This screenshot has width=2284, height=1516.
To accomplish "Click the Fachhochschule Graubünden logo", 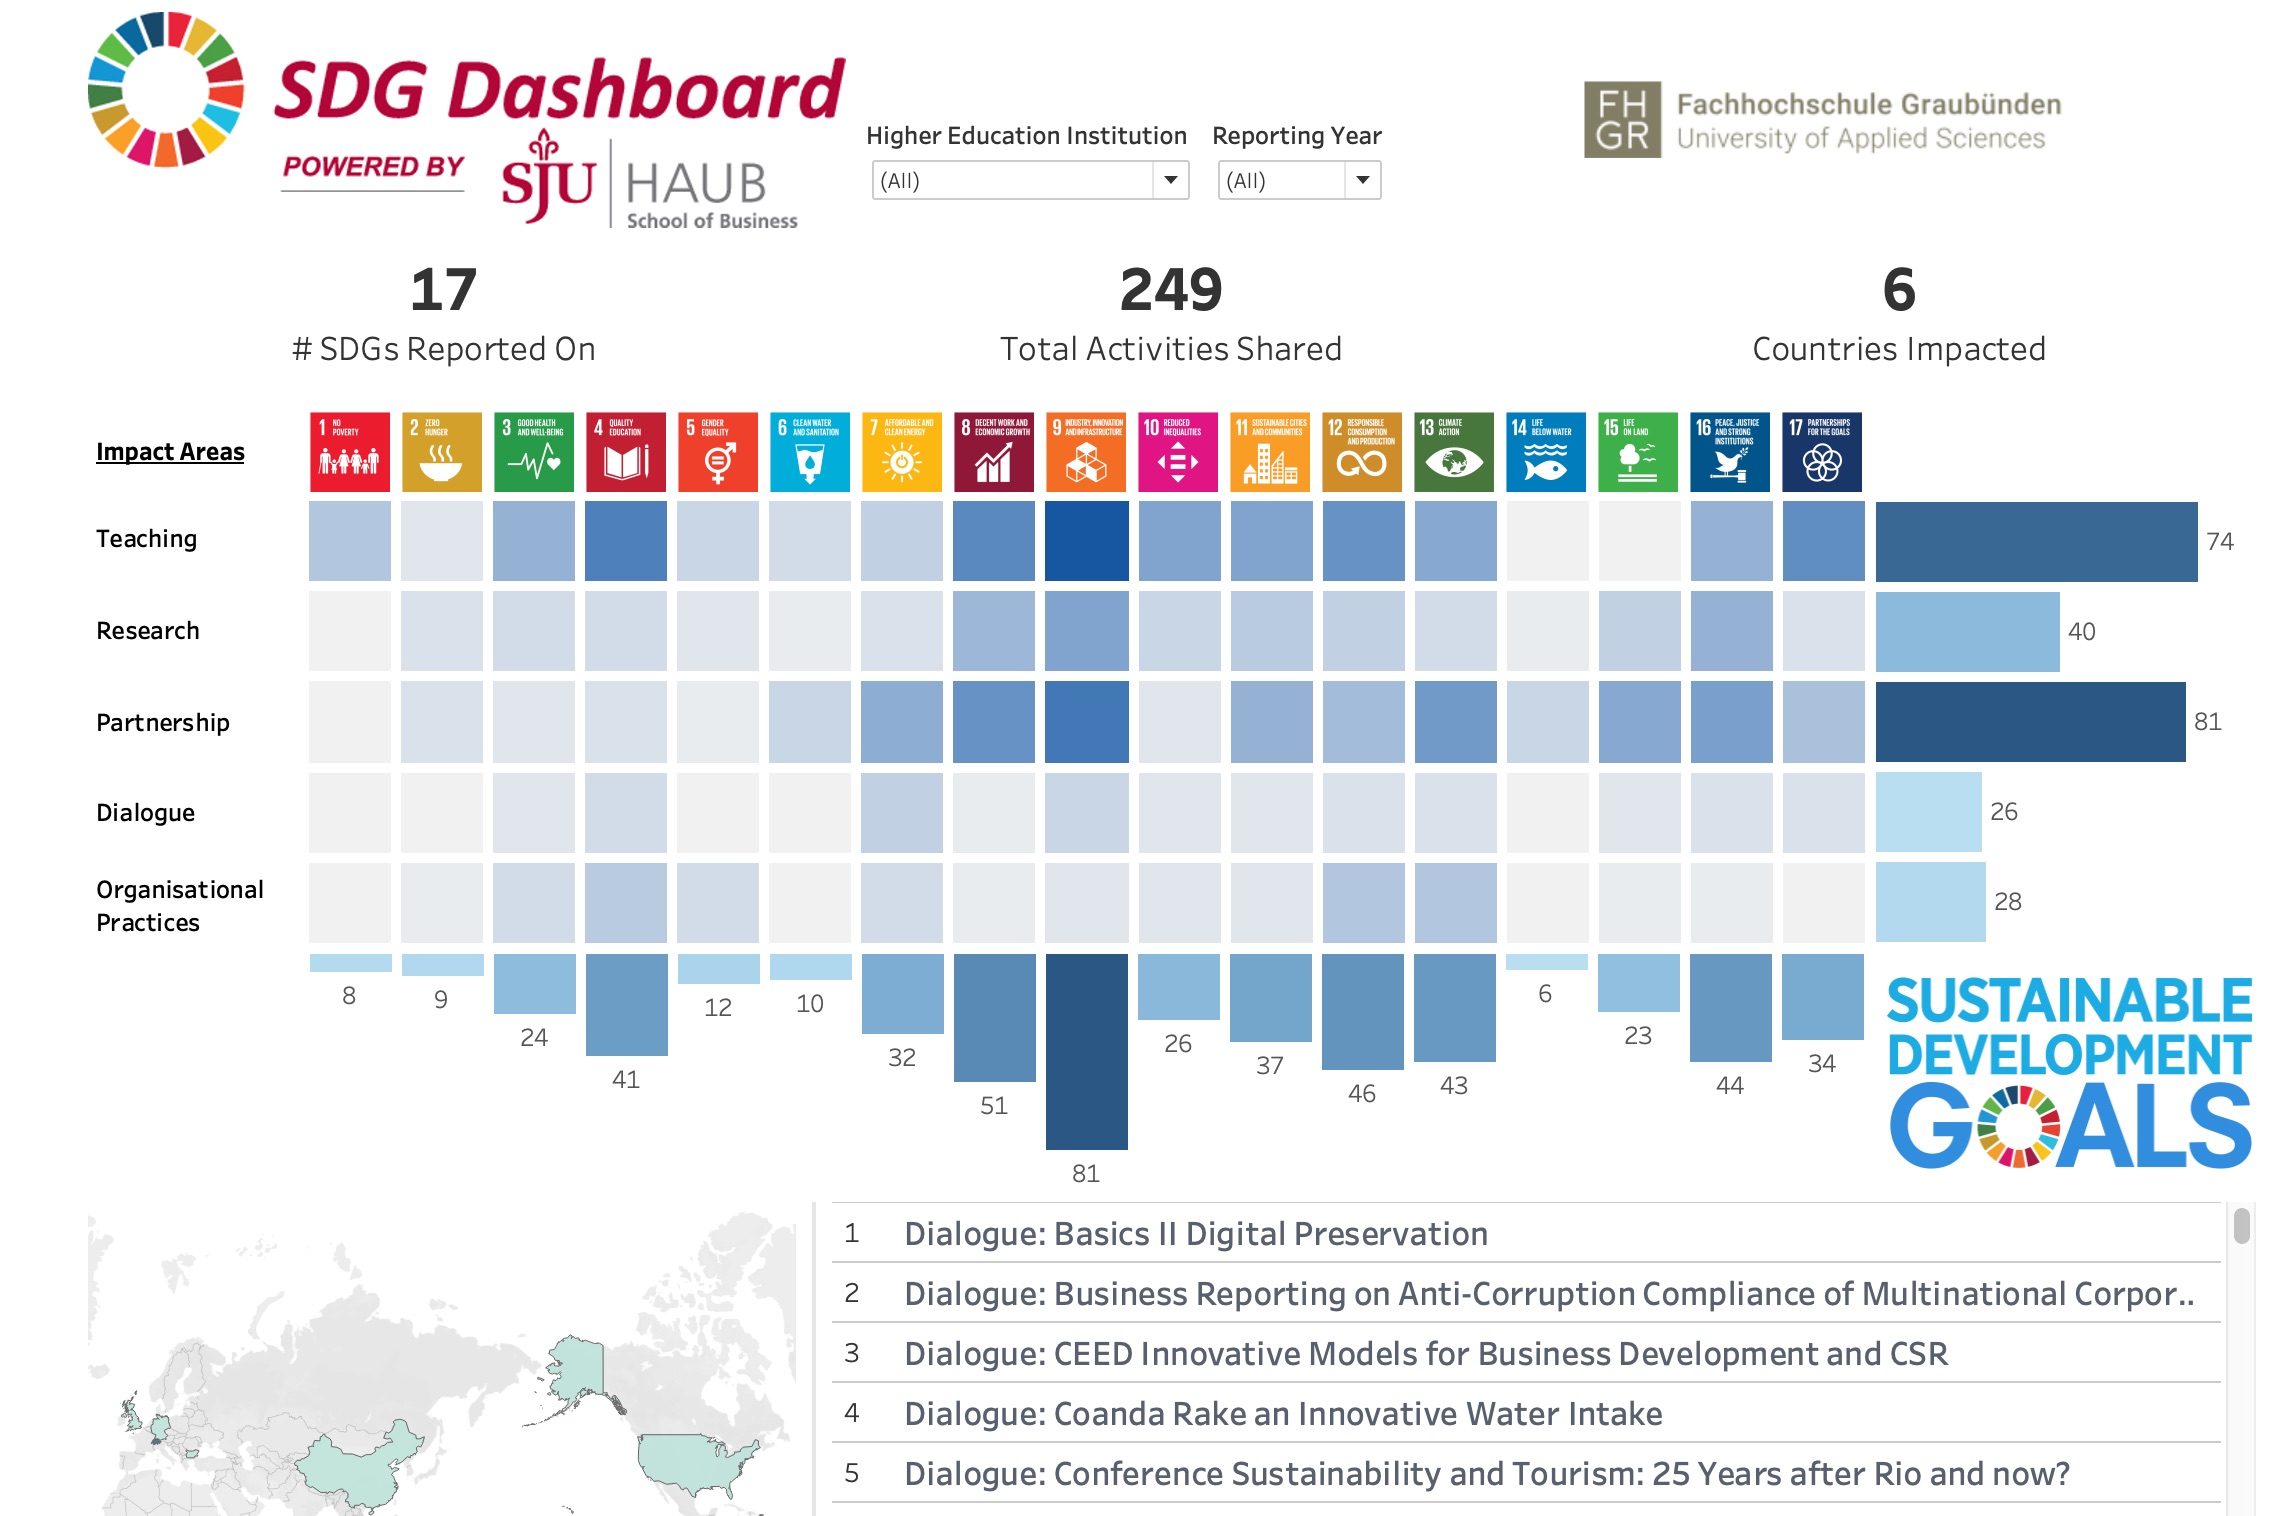I will pyautogui.click(x=1821, y=120).
